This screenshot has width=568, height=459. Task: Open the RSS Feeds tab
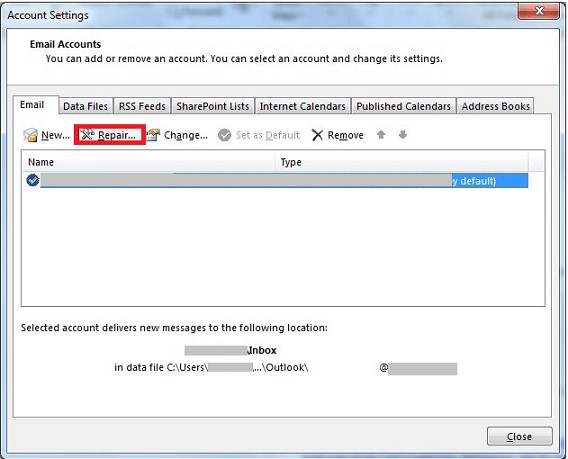(x=142, y=106)
